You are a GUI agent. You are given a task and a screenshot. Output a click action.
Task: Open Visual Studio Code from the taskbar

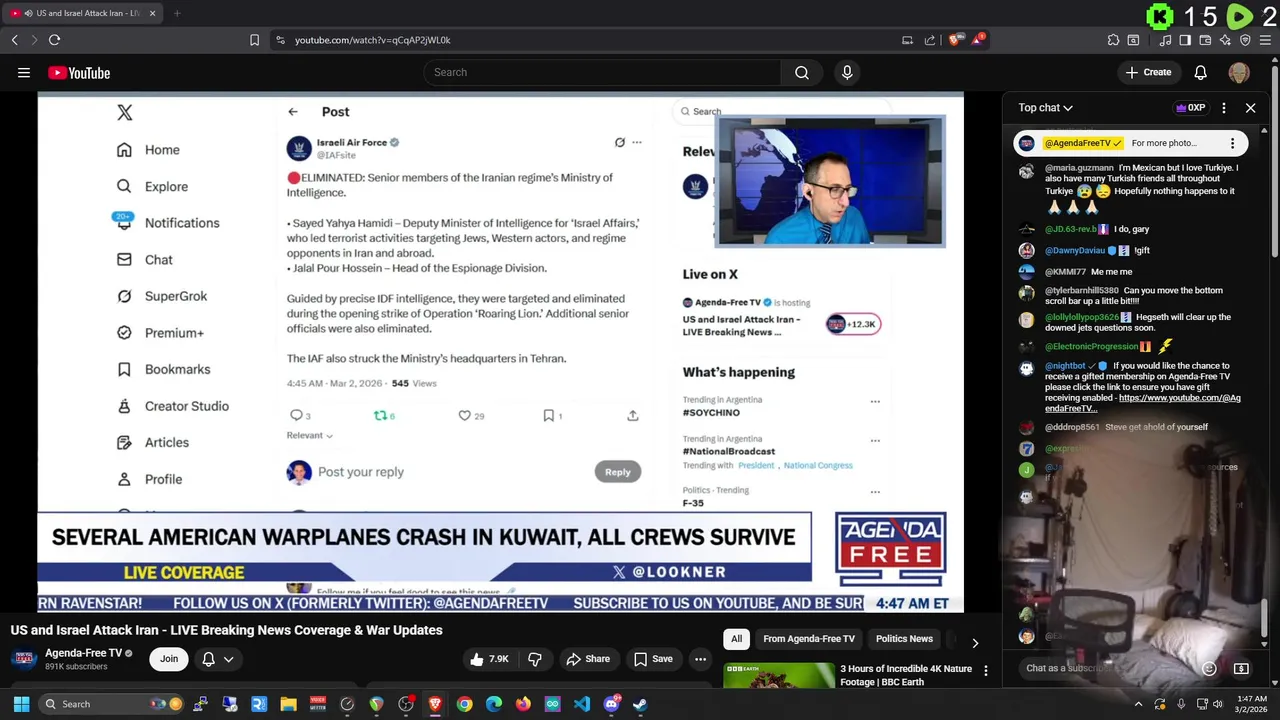click(x=582, y=704)
